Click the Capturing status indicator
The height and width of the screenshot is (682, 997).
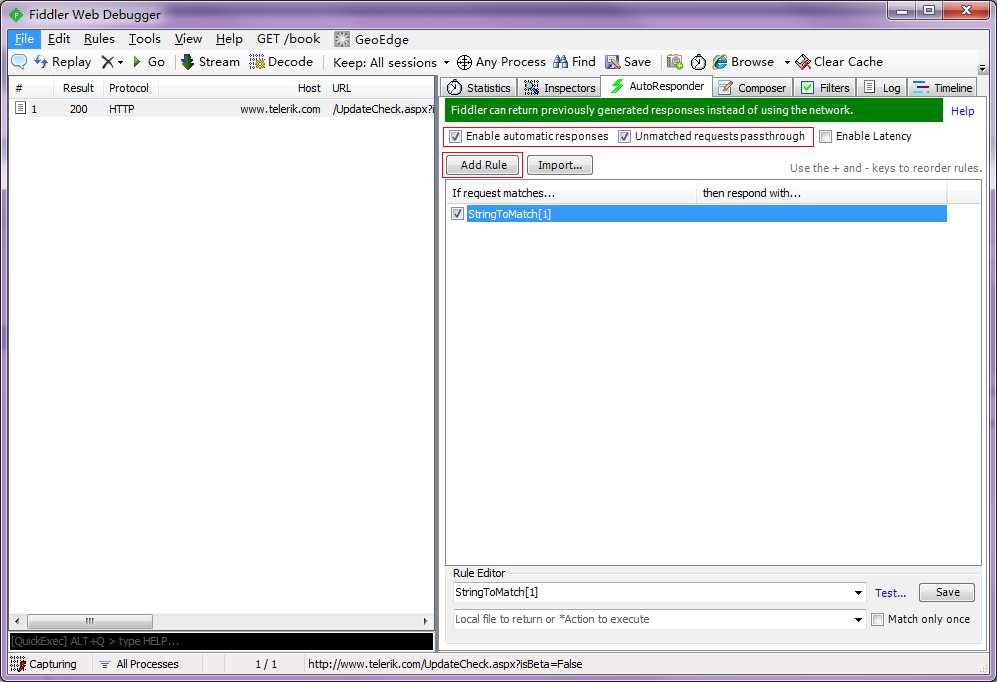(x=43, y=664)
